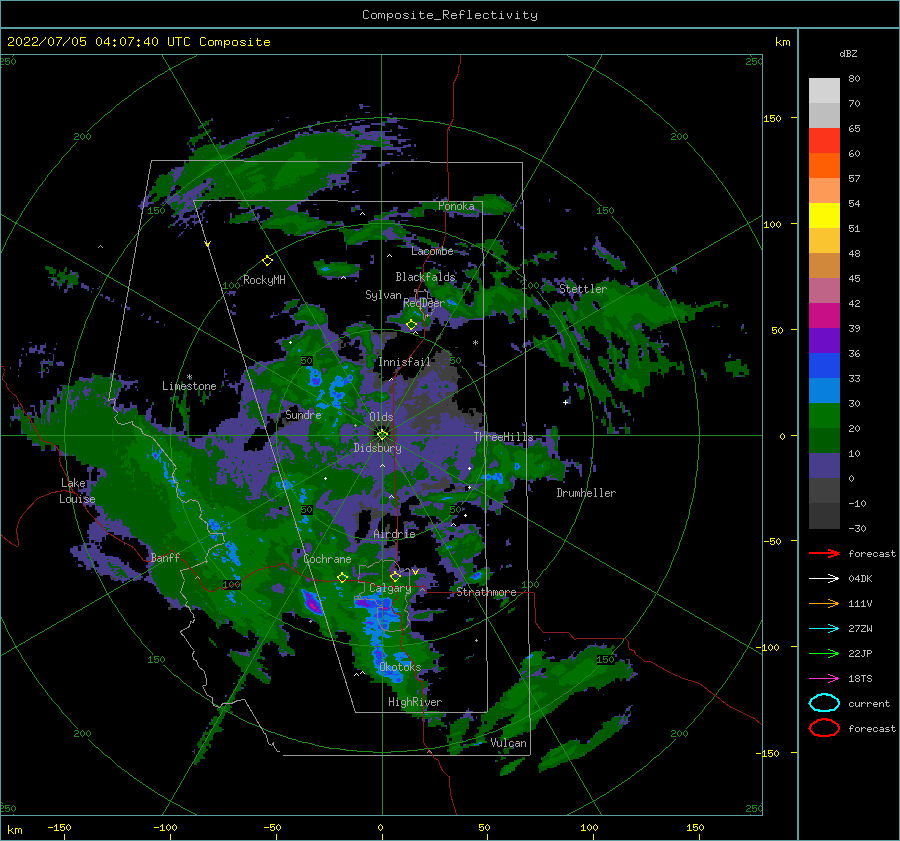
Task: Click the Stettler city label
Action: tap(583, 289)
